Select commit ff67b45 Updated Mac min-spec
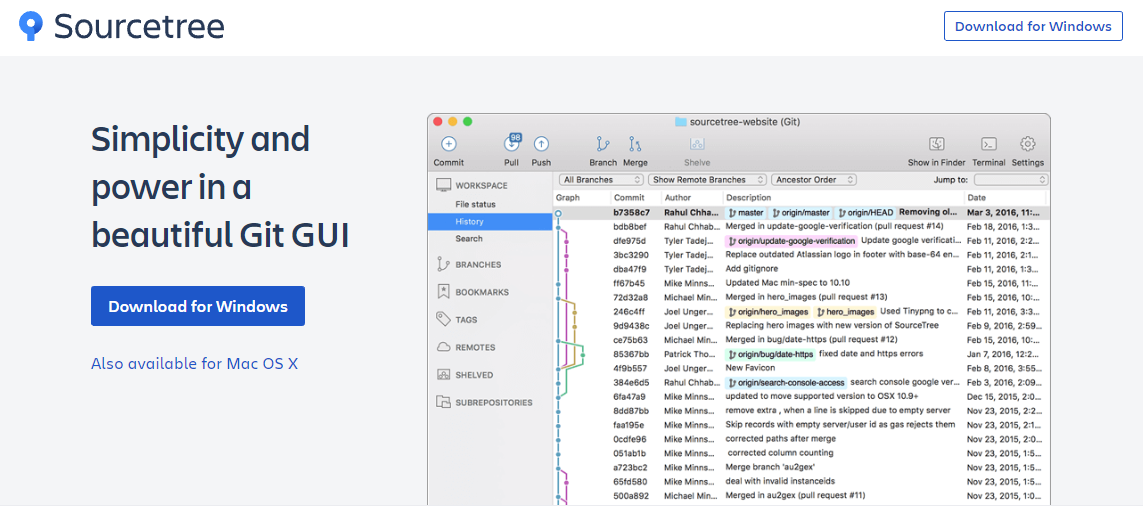 [x=802, y=283]
